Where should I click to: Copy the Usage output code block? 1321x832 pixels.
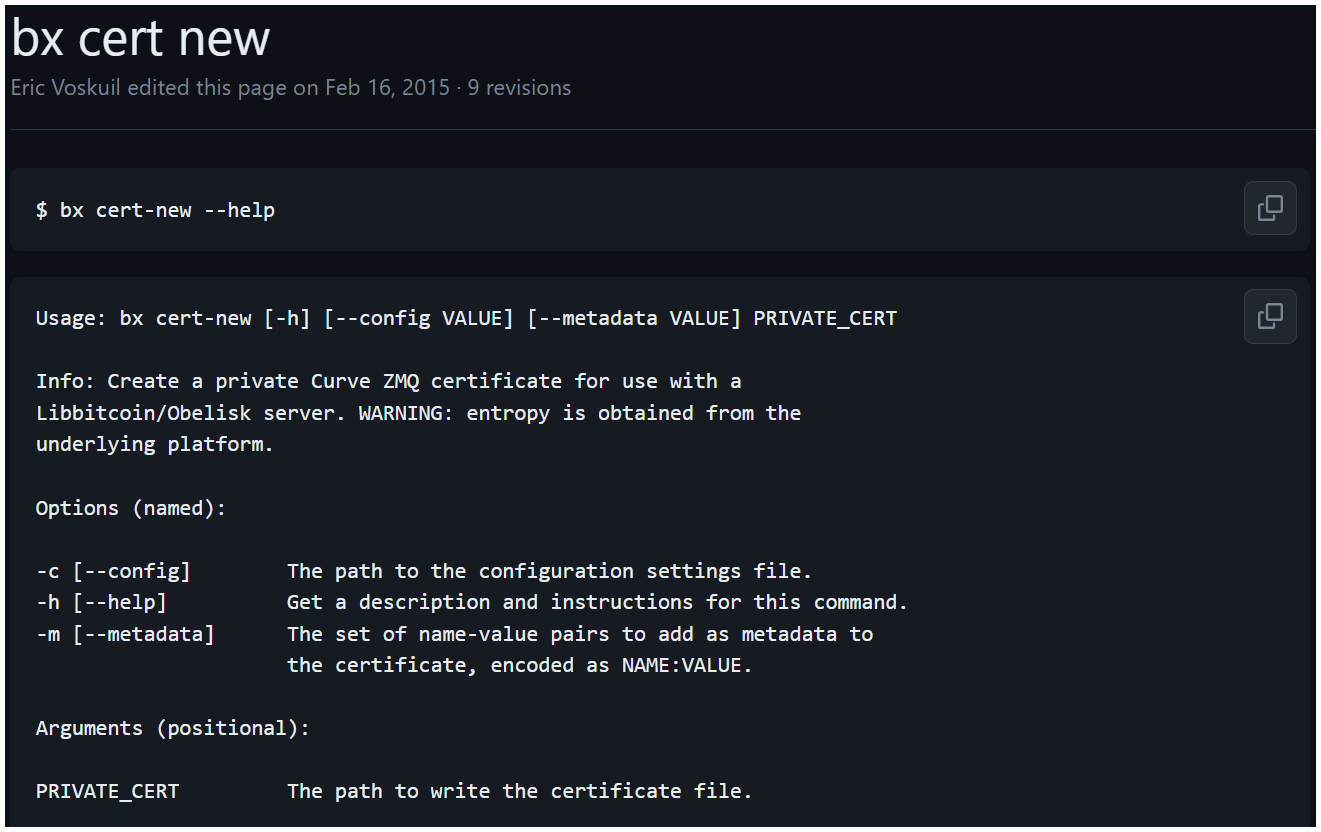tap(1270, 316)
